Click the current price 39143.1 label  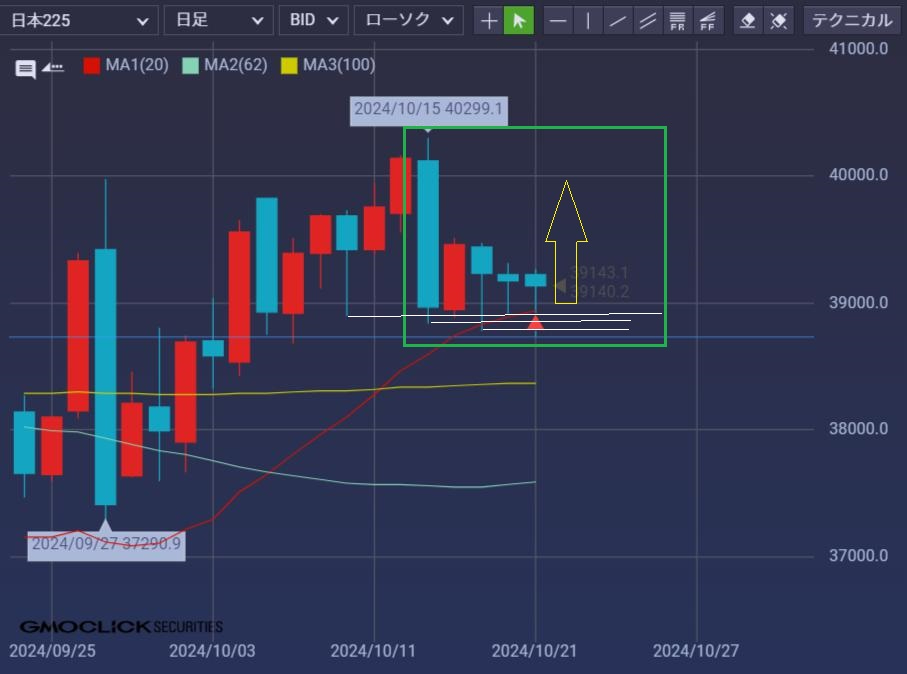click(599, 272)
